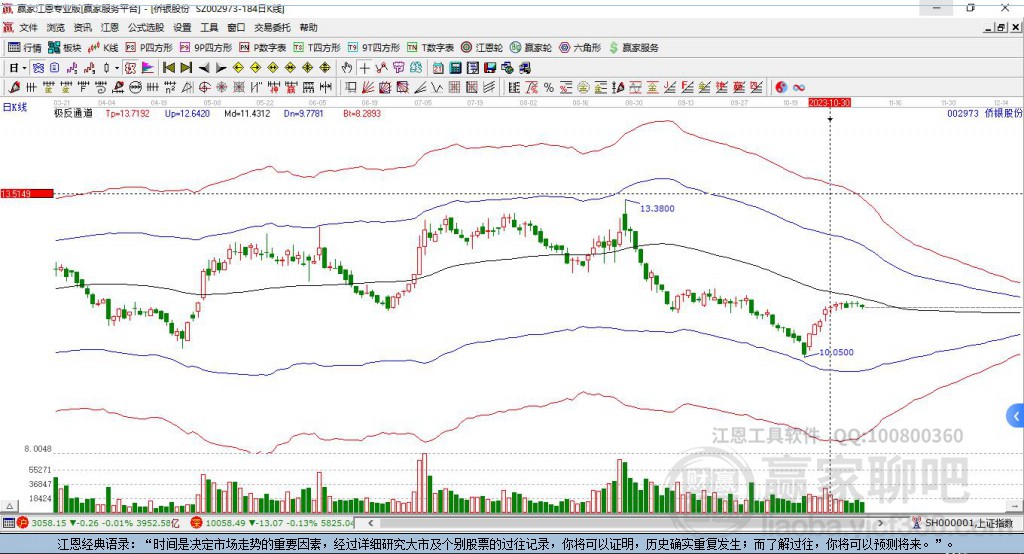1024x554 pixels.
Task: Open the 行情 market quotes view
Action: coord(25,48)
